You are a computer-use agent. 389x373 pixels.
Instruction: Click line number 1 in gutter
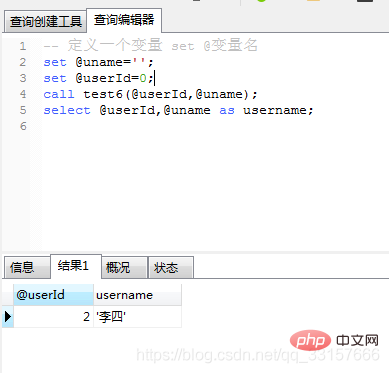(23, 46)
